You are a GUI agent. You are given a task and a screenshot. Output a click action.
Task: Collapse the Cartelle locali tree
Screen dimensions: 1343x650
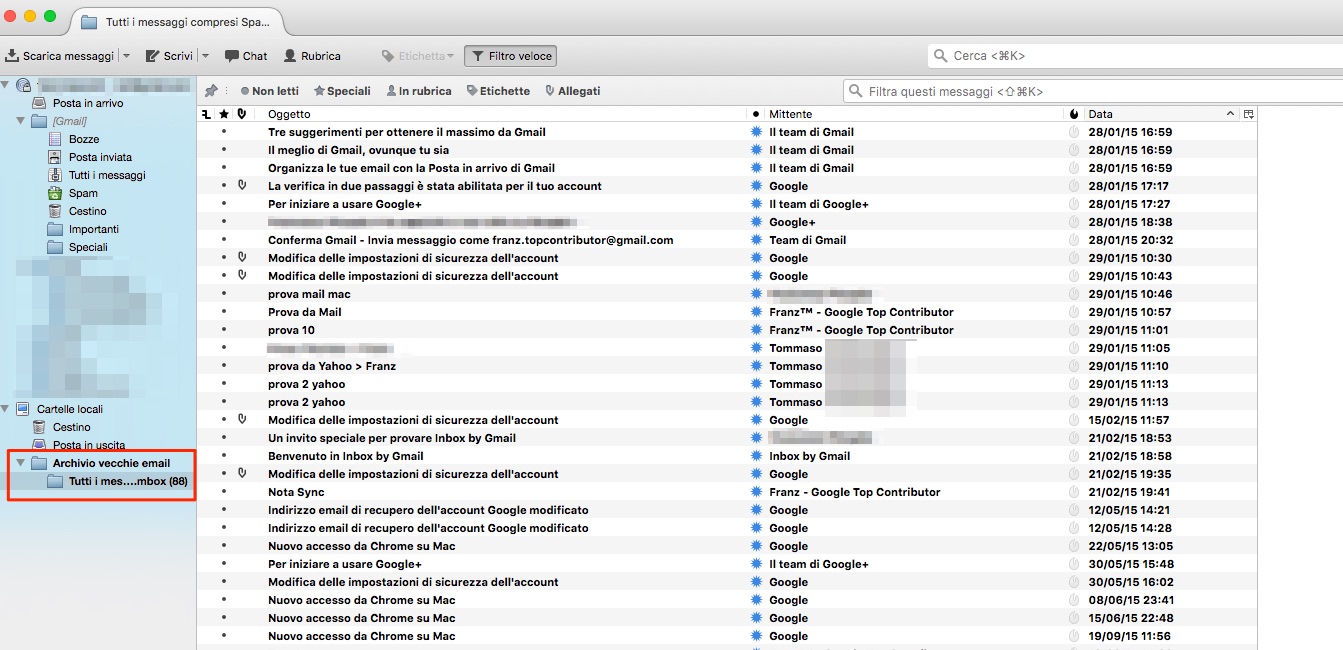pyautogui.click(x=6, y=409)
